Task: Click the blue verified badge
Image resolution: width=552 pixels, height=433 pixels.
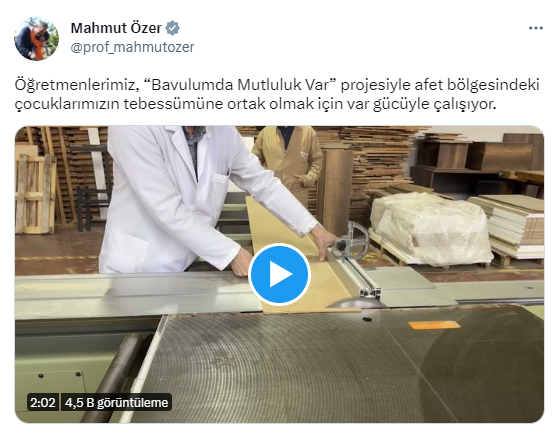Action: 172,28
